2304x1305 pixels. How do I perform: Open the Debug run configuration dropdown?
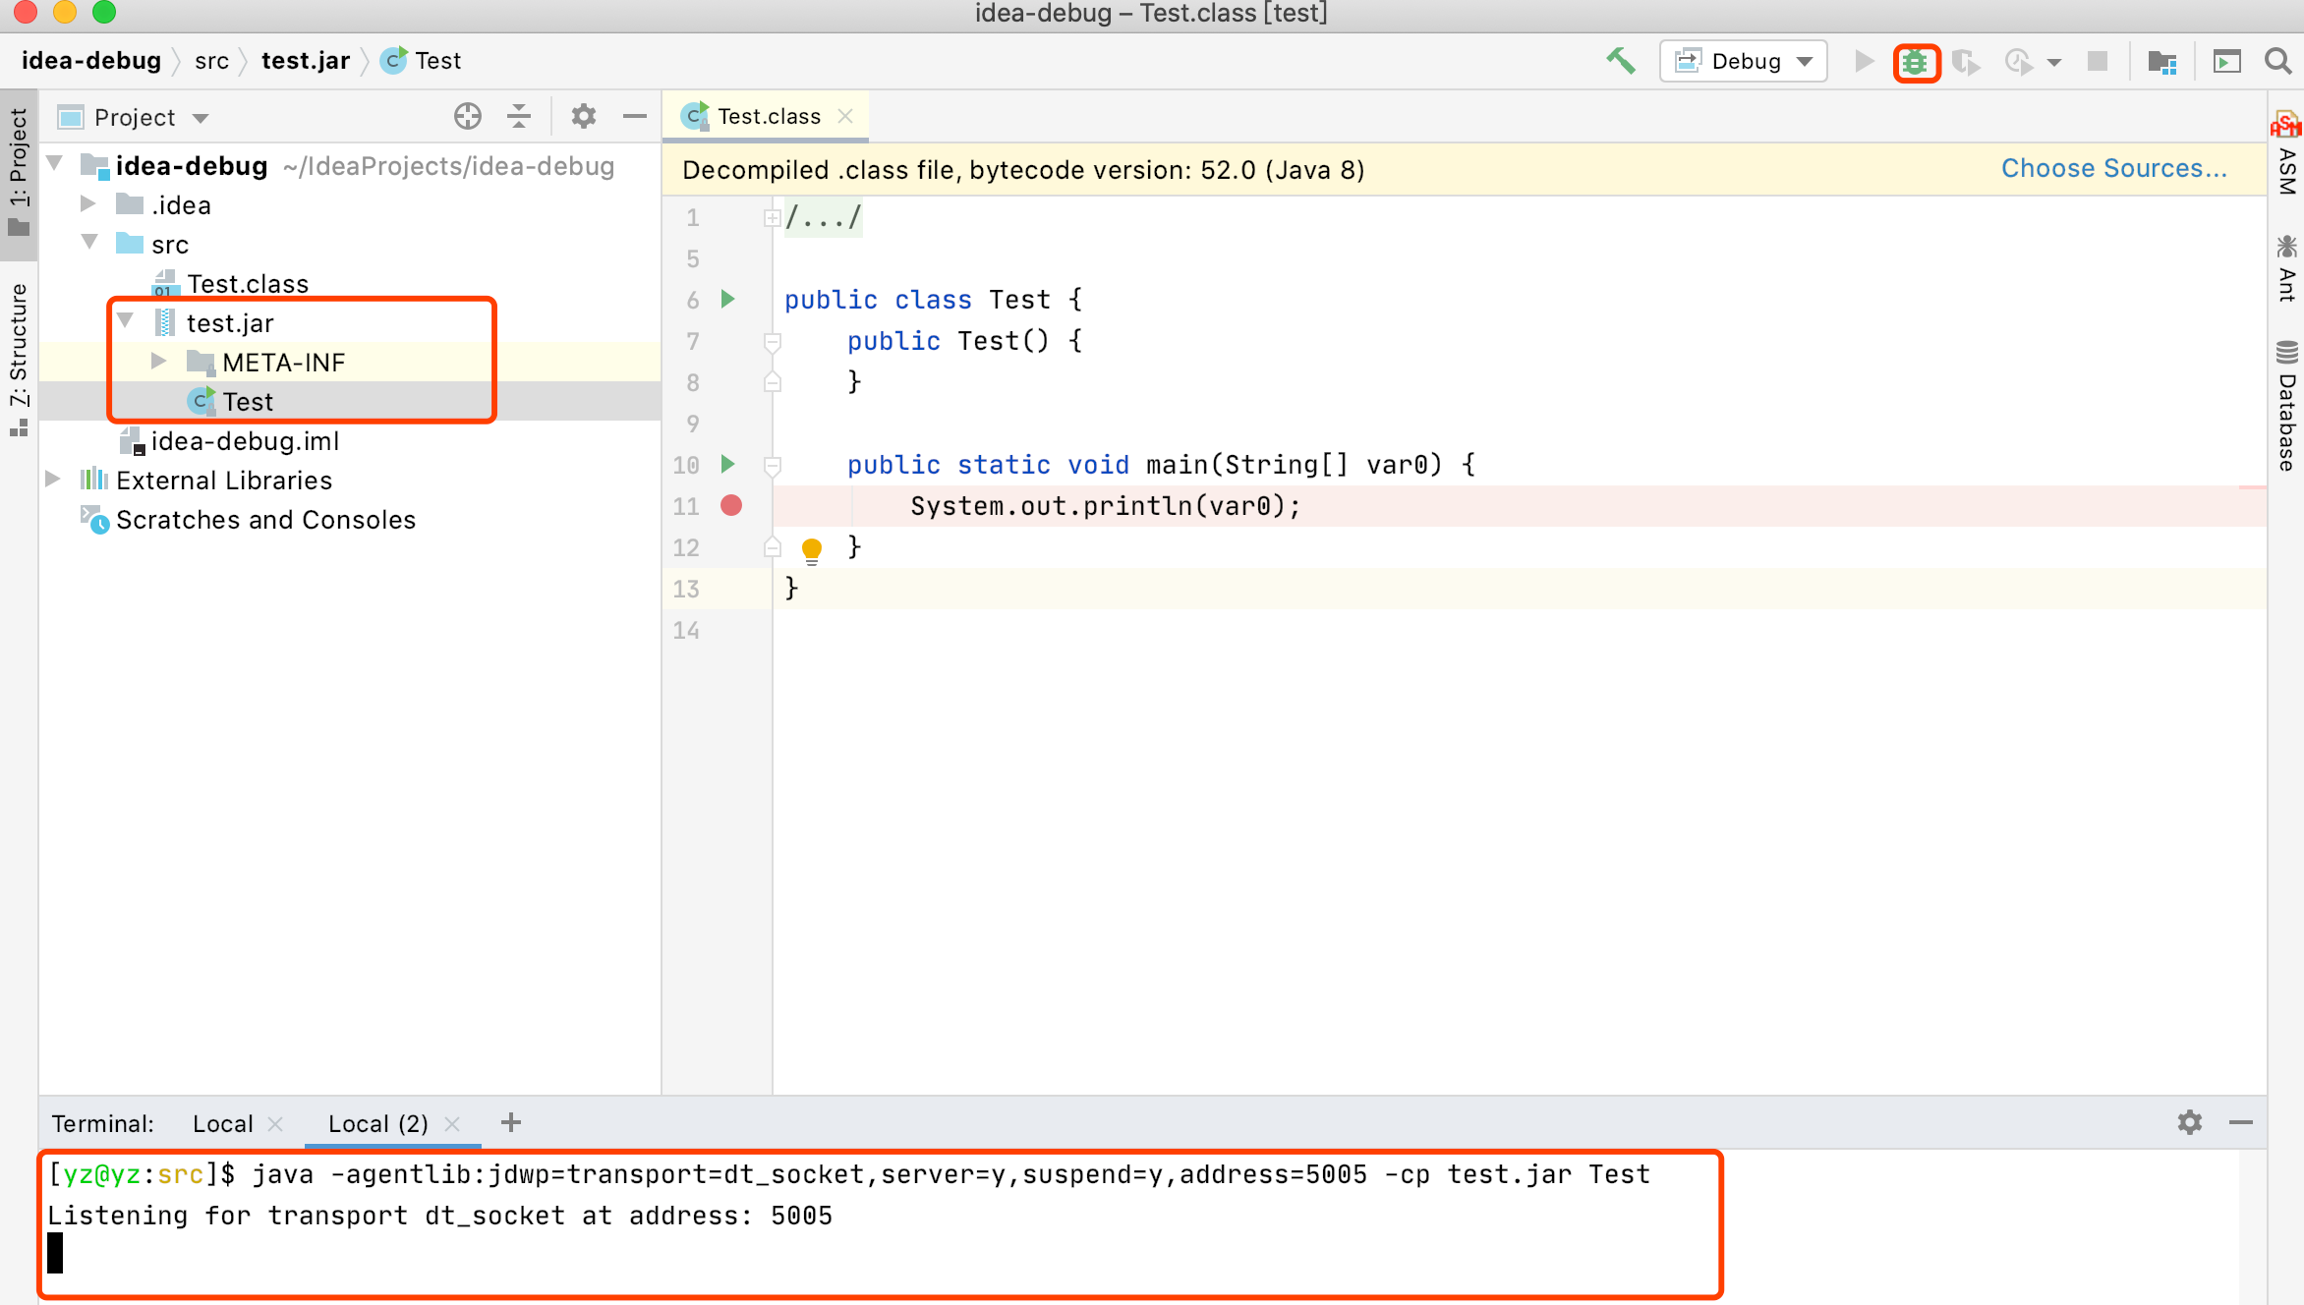click(1743, 61)
